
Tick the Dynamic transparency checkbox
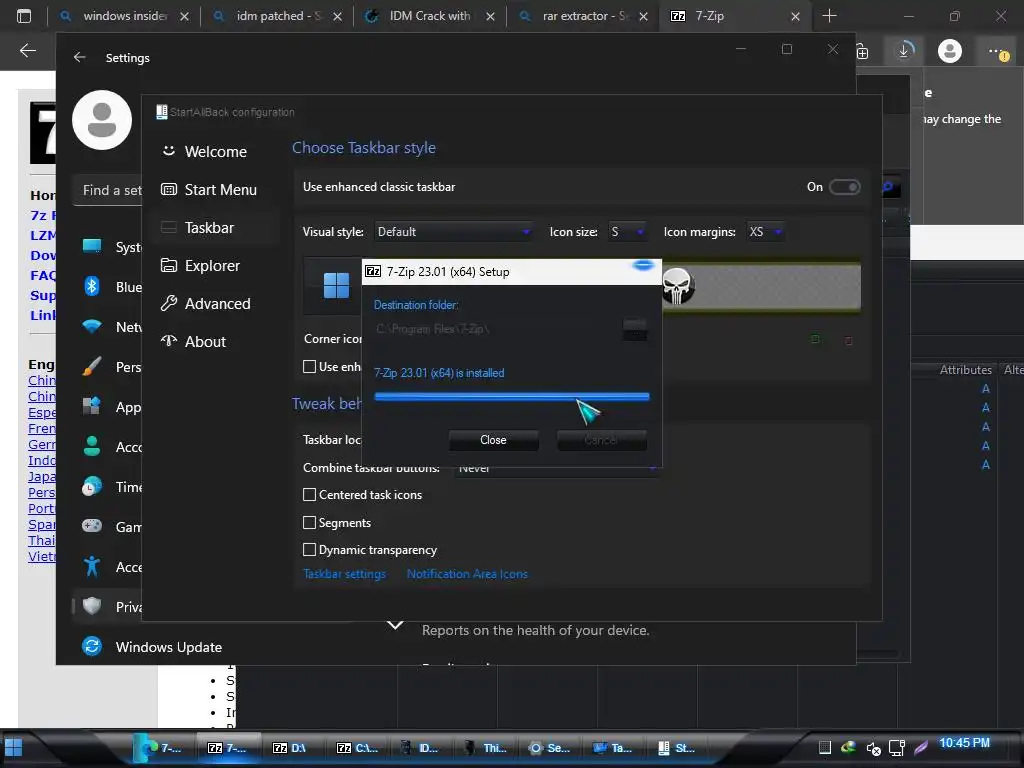click(310, 550)
